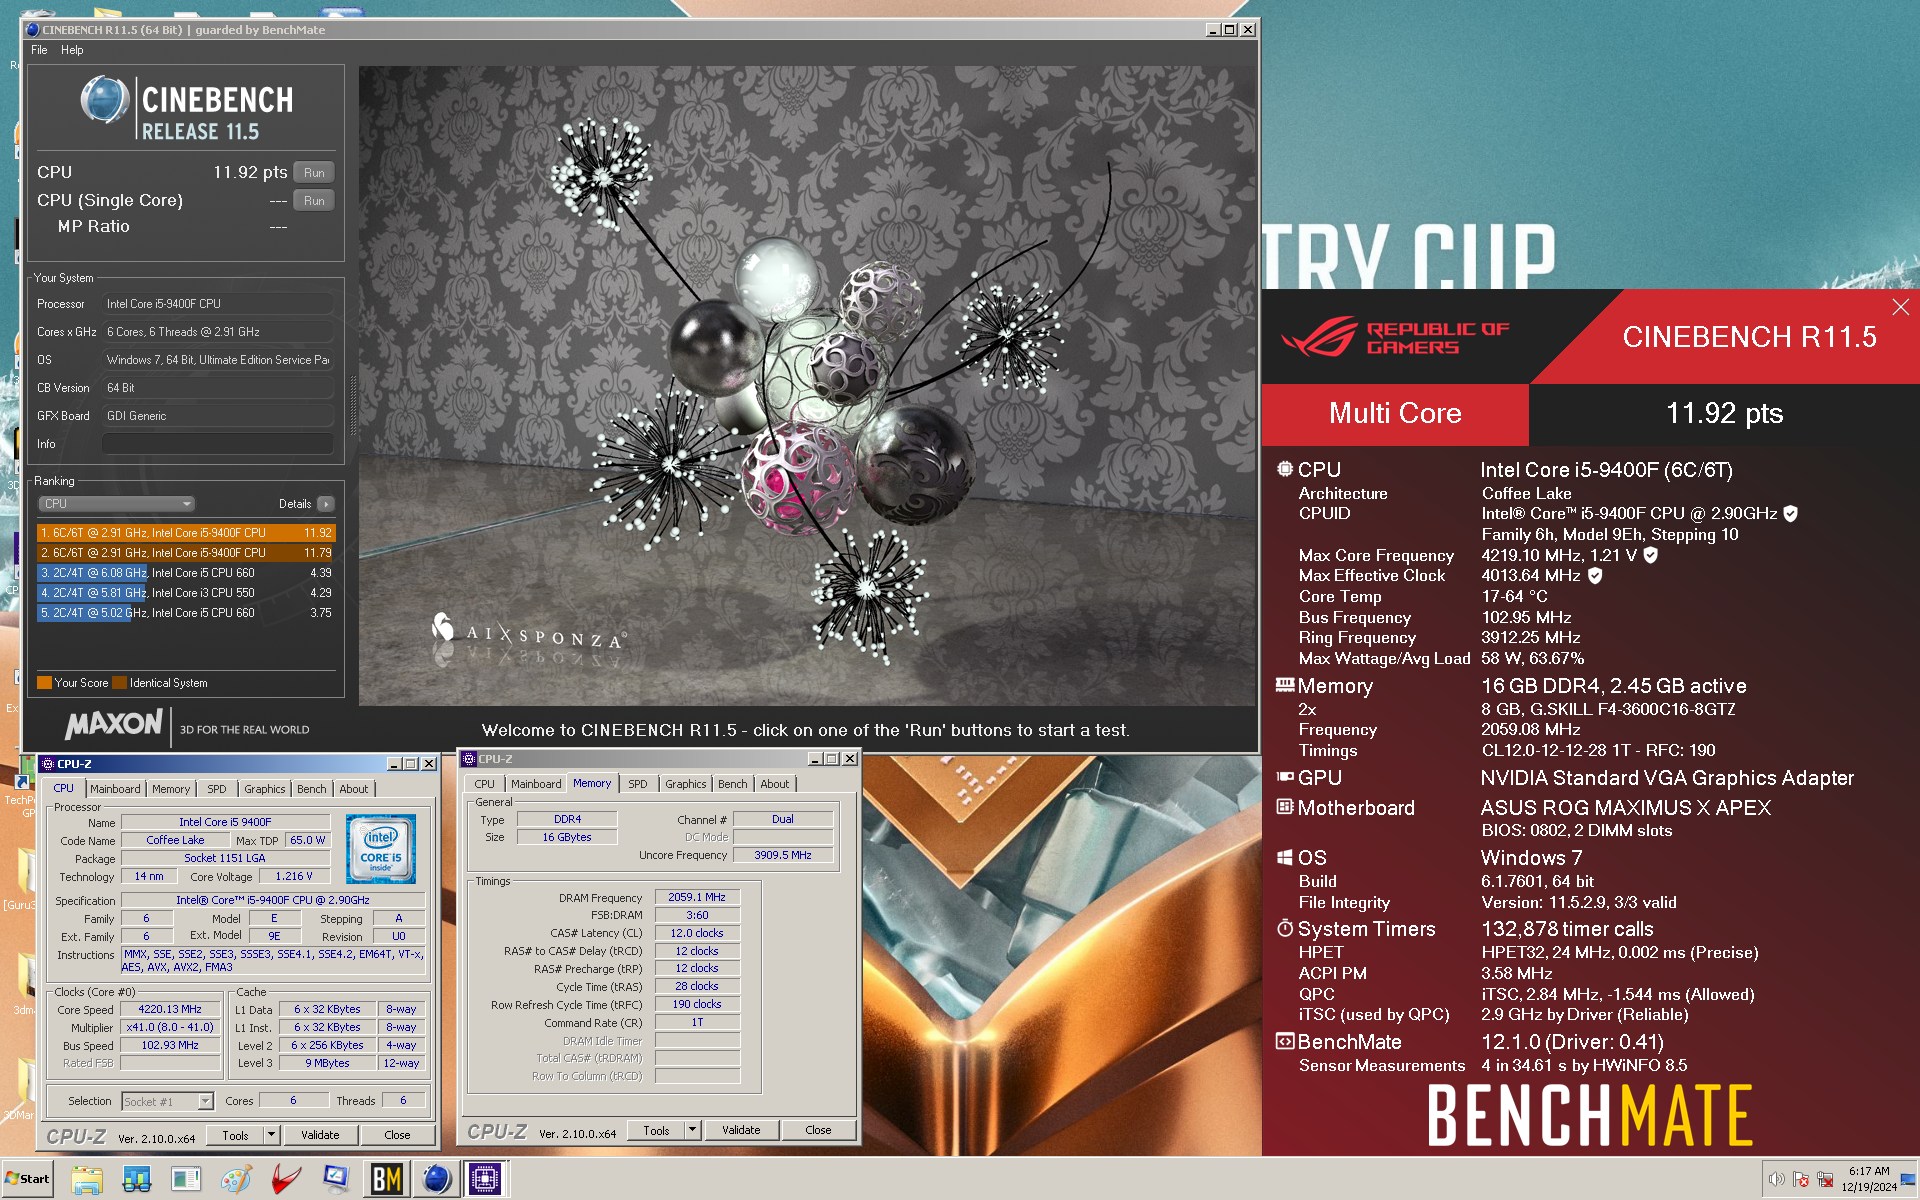Switch to CPU-Z purple chip taskbar icon
This screenshot has height=1200, width=1920.
[486, 1180]
